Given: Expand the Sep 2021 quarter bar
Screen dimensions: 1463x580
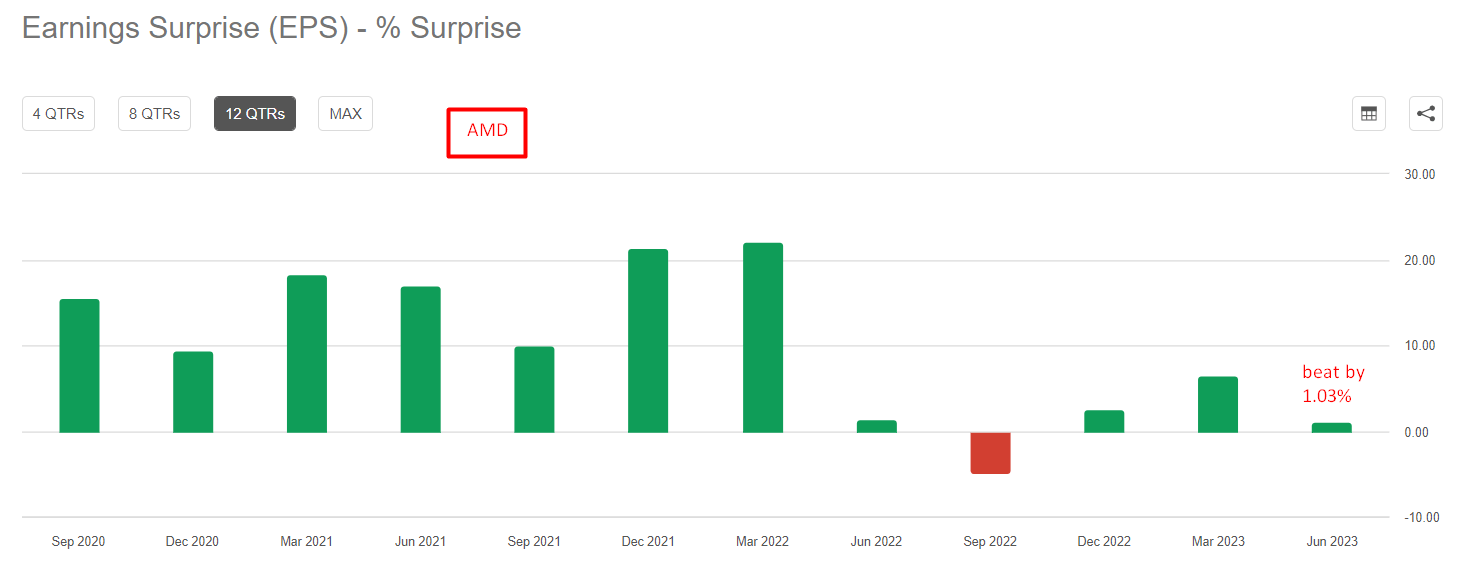Looking at the screenshot, I should [534, 388].
